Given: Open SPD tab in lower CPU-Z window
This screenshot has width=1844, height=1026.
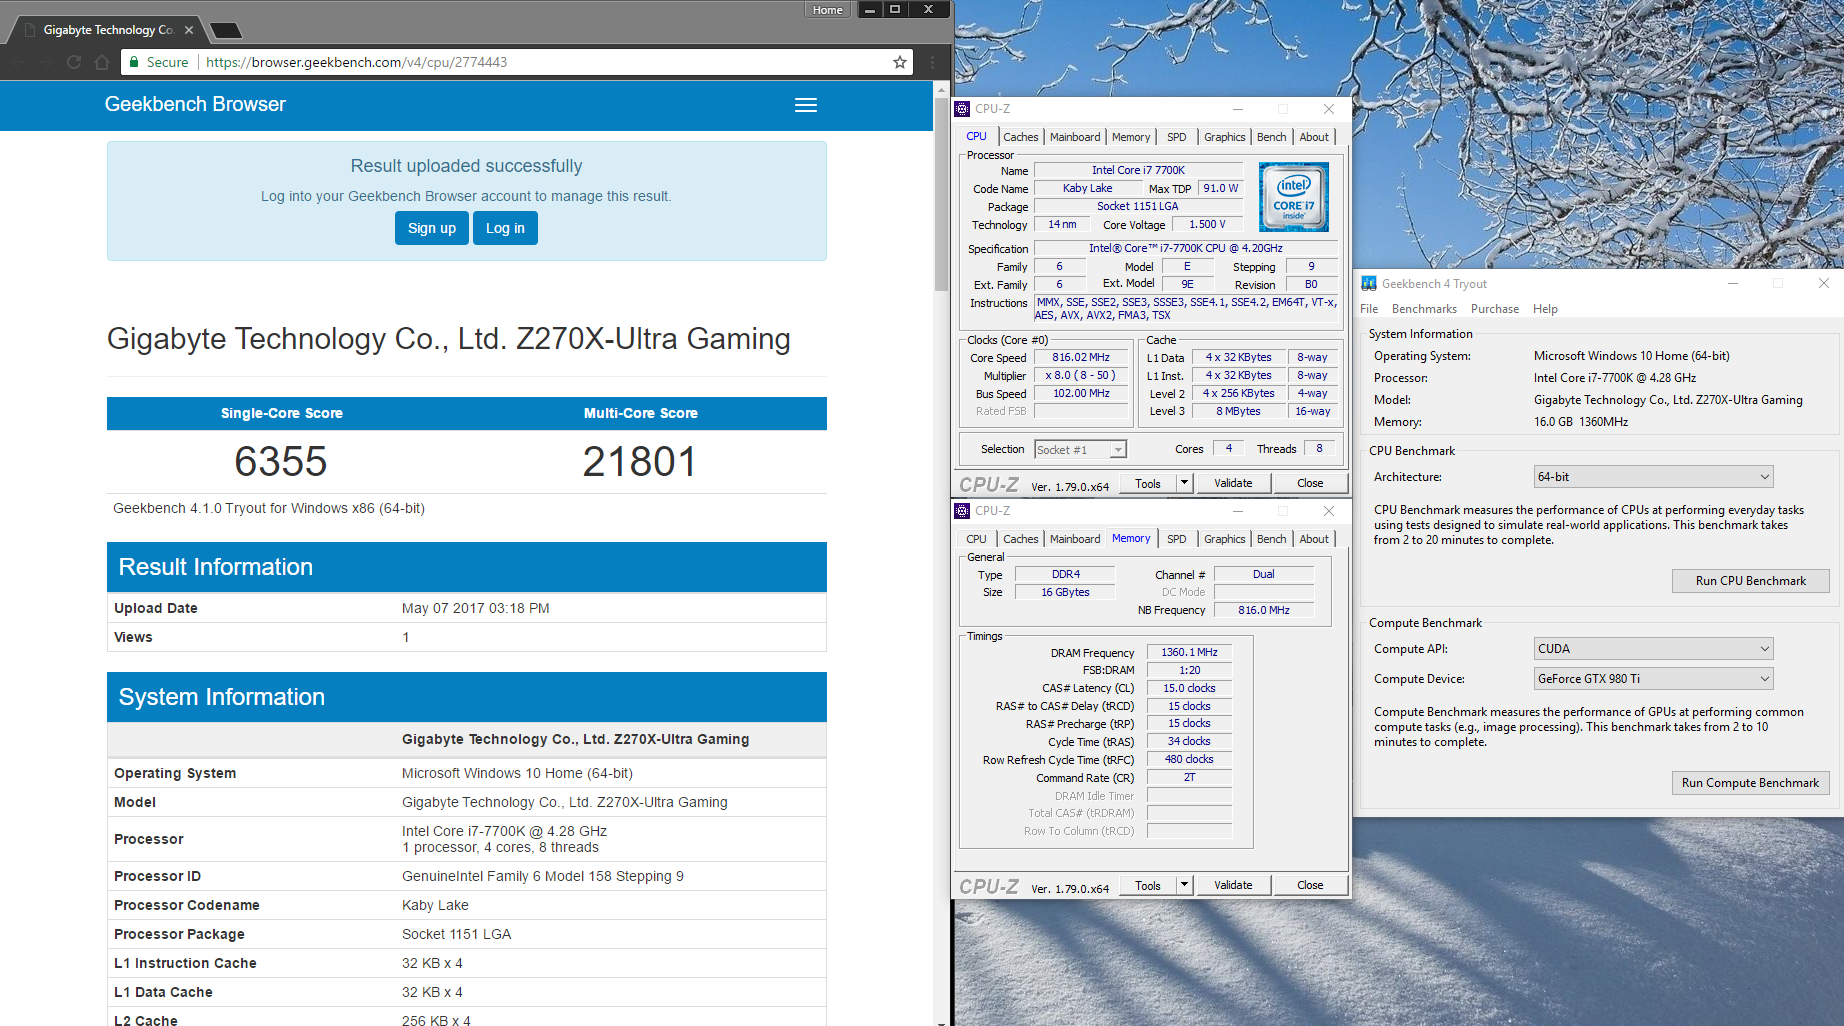Looking at the screenshot, I should pyautogui.click(x=1177, y=539).
